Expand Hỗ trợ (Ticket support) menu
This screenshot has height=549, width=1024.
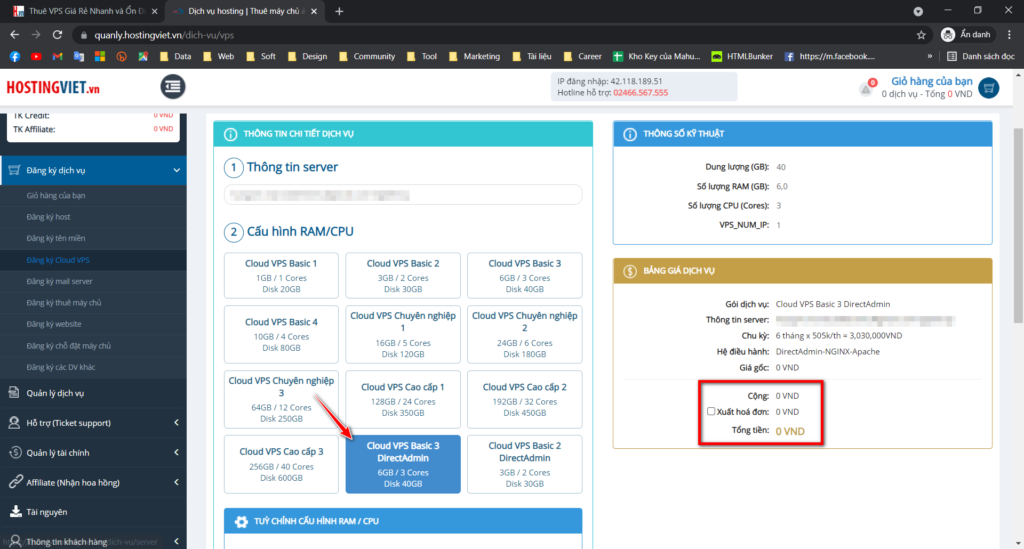176,422
